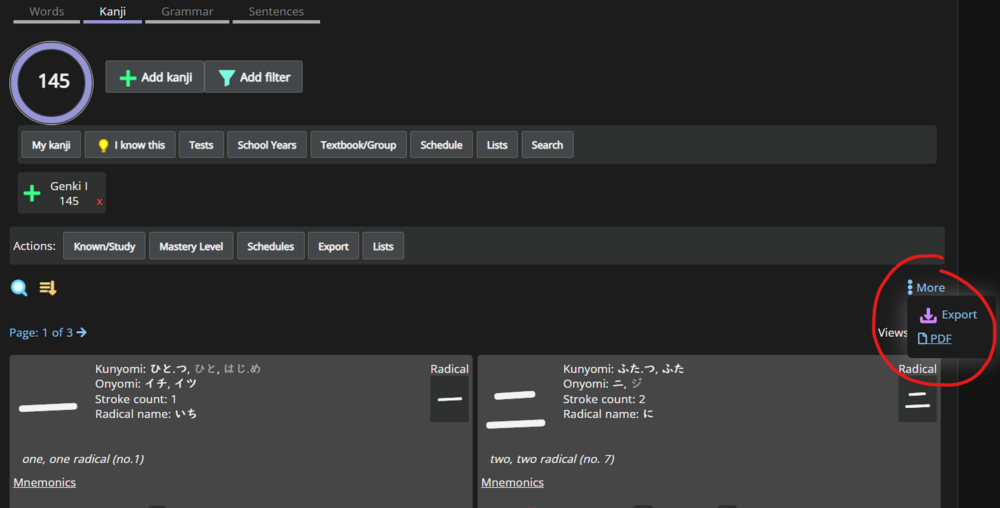
Task: Click the purple Export download icon
Action: pos(928,315)
